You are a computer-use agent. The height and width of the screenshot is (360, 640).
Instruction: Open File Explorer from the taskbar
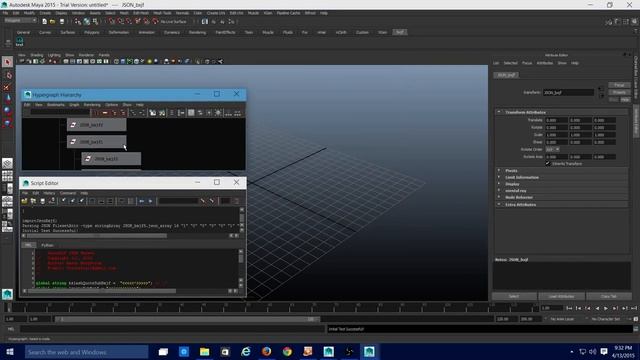[x=204, y=351]
